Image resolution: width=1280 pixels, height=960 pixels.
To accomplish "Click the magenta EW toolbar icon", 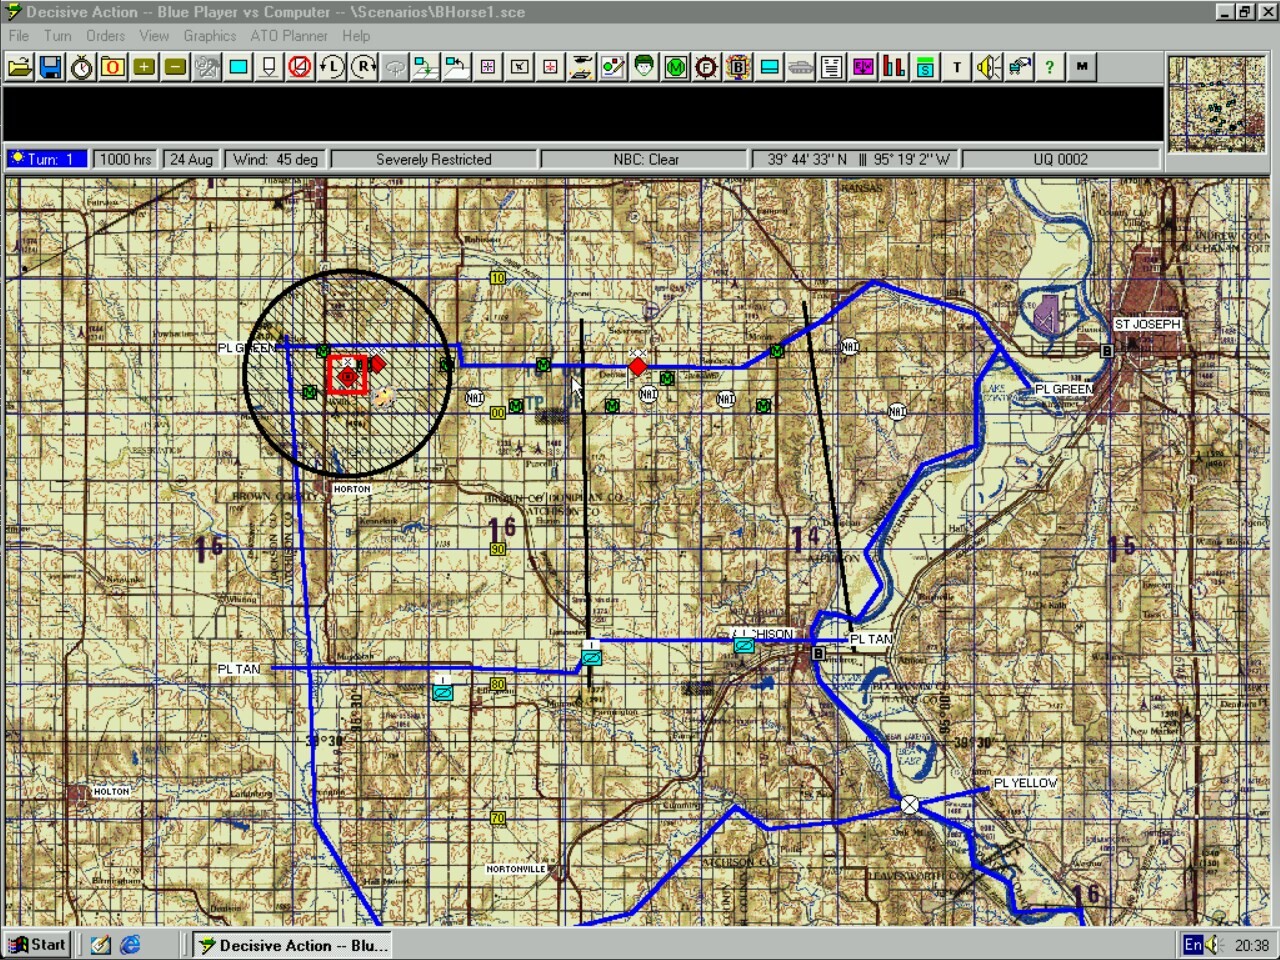I will 863,67.
